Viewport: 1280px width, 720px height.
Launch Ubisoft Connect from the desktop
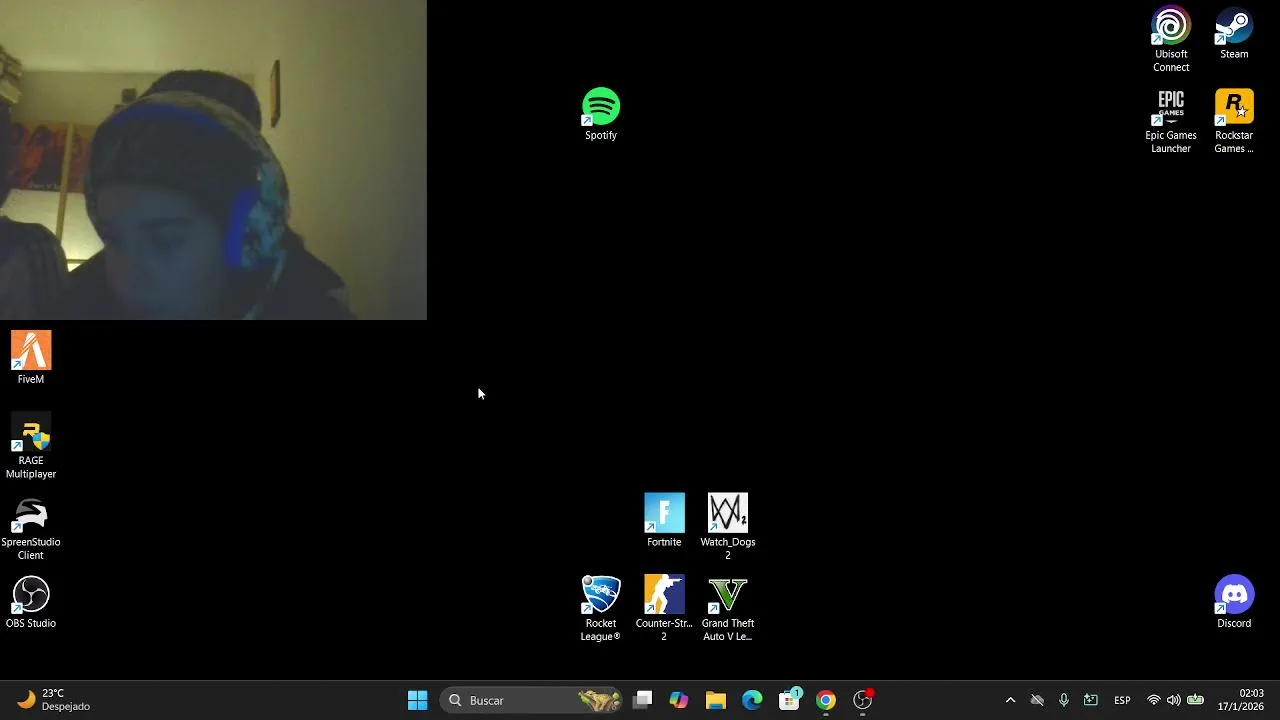(x=1171, y=40)
